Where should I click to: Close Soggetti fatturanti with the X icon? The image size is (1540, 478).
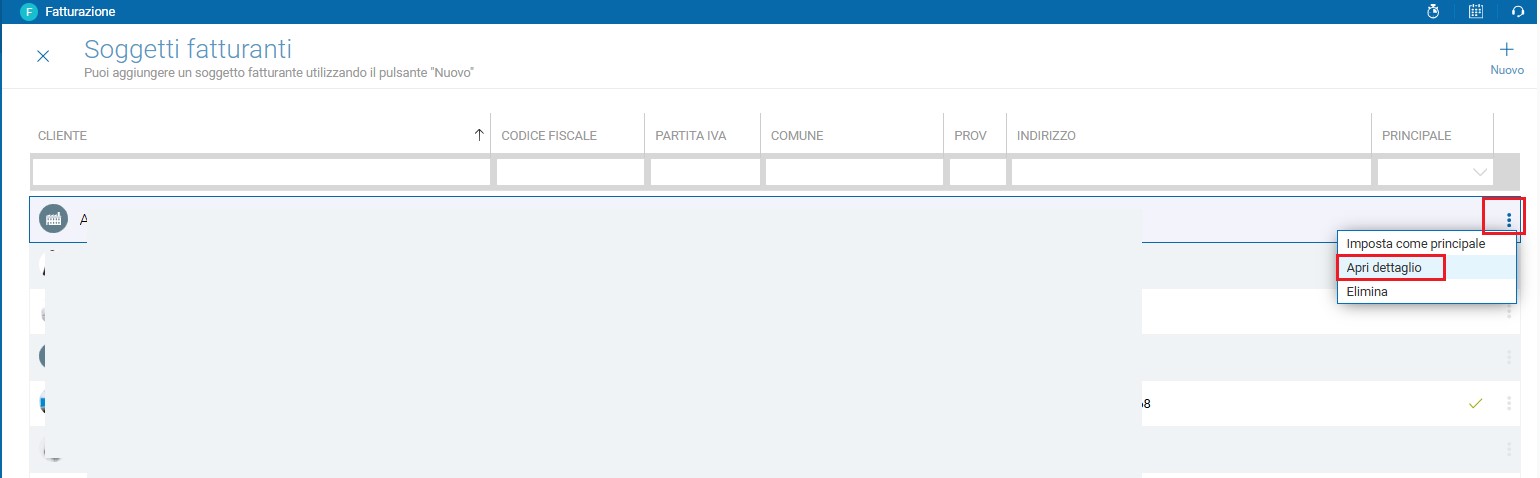click(43, 56)
